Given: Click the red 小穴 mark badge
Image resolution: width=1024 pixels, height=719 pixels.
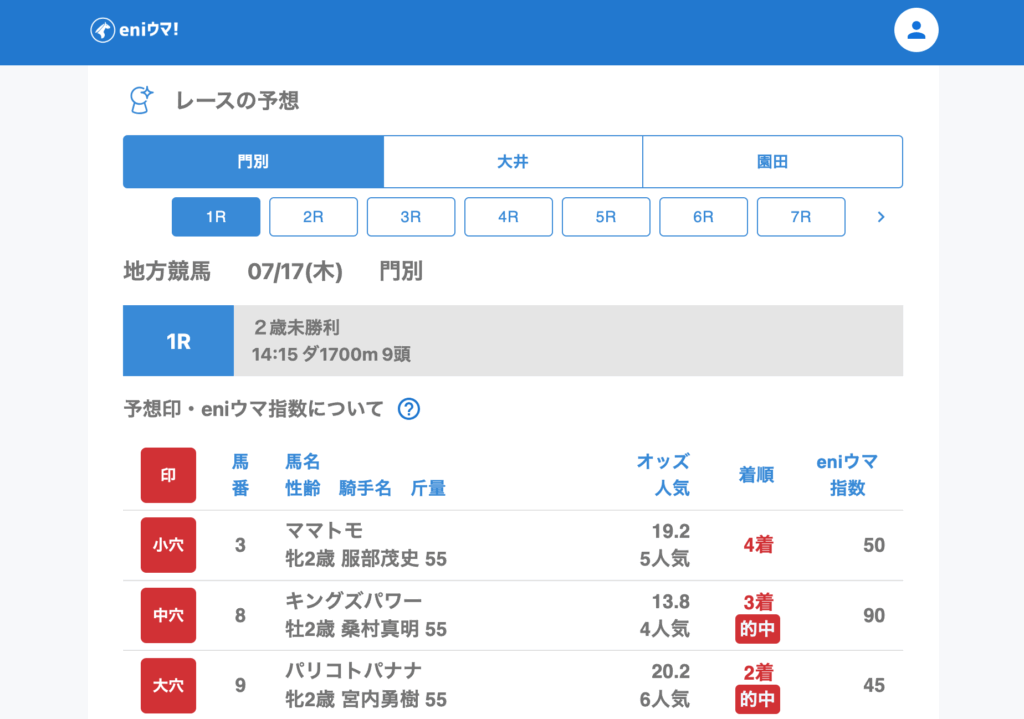Looking at the screenshot, I should [168, 545].
